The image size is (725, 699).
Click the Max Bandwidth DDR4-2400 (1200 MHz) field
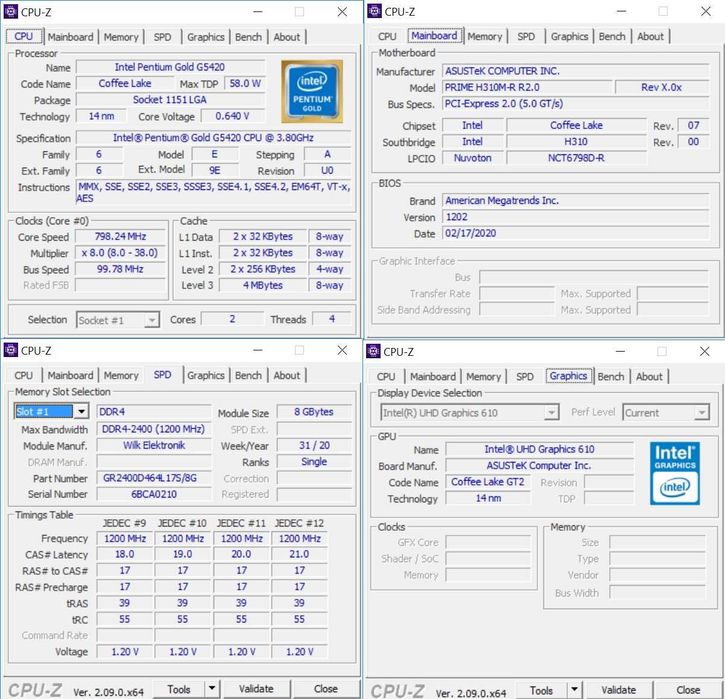[154, 429]
